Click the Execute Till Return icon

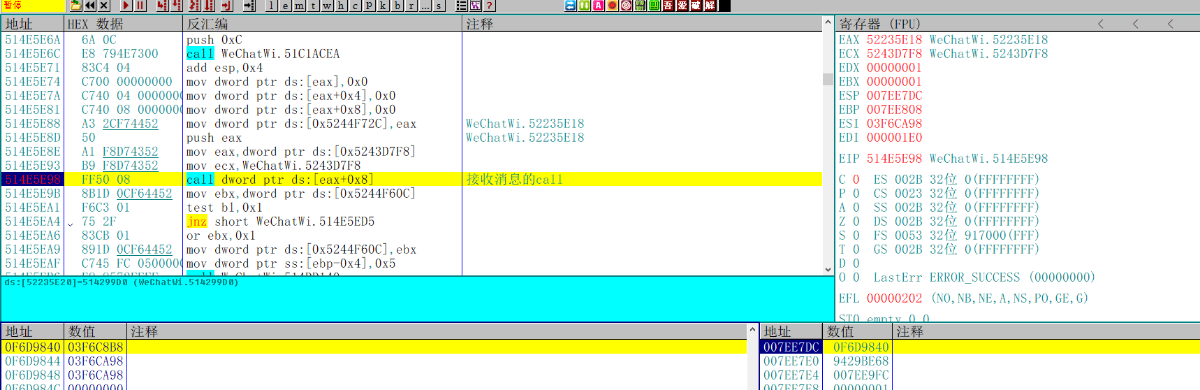point(226,5)
